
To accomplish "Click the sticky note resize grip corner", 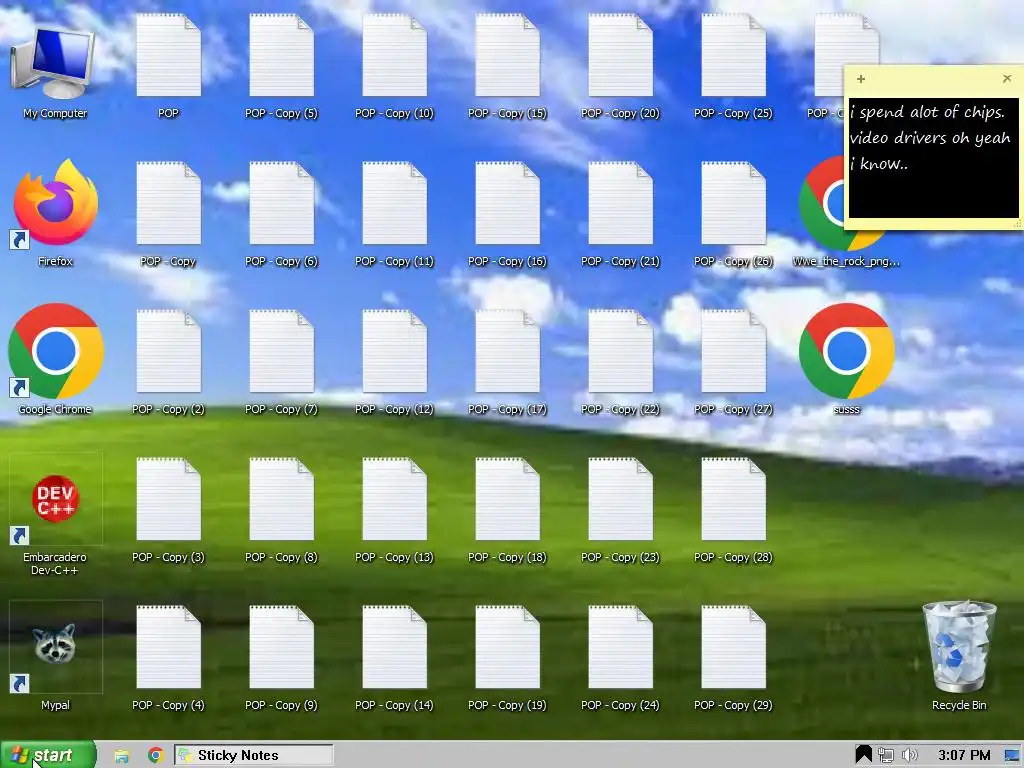I will 1017,223.
